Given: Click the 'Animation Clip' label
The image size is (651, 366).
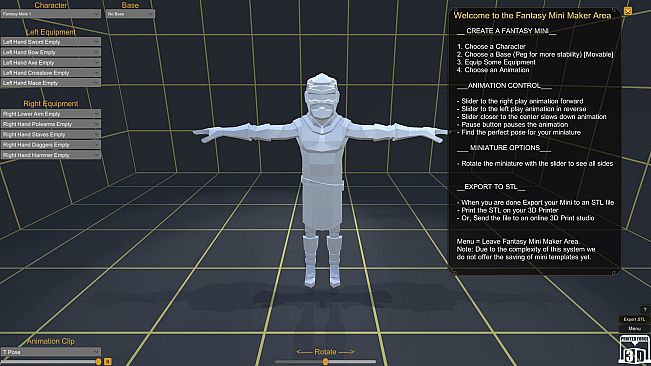Looking at the screenshot, I should tap(51, 341).
